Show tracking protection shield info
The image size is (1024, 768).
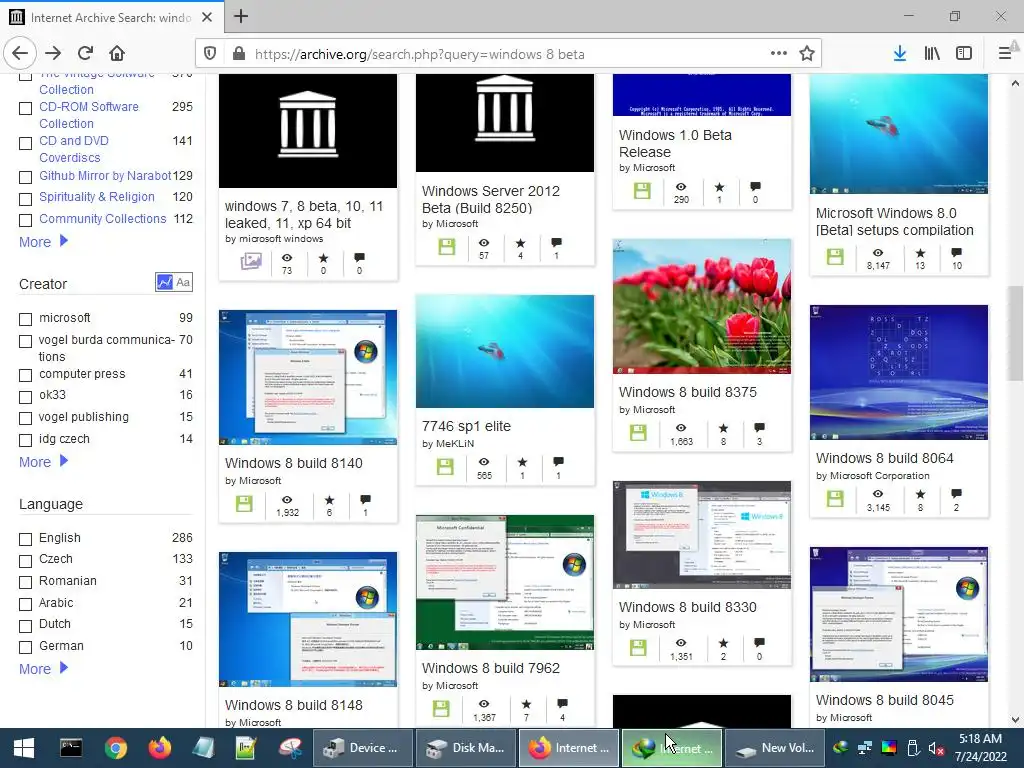(x=210, y=54)
